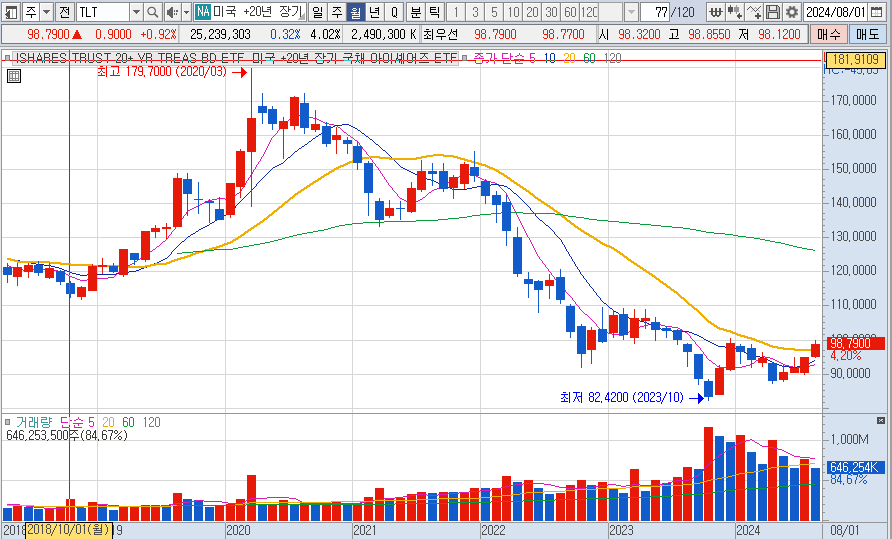Screen dimensions: 892x539
Task: Click current price 98.7900 in quote bar
Action: coord(48,35)
